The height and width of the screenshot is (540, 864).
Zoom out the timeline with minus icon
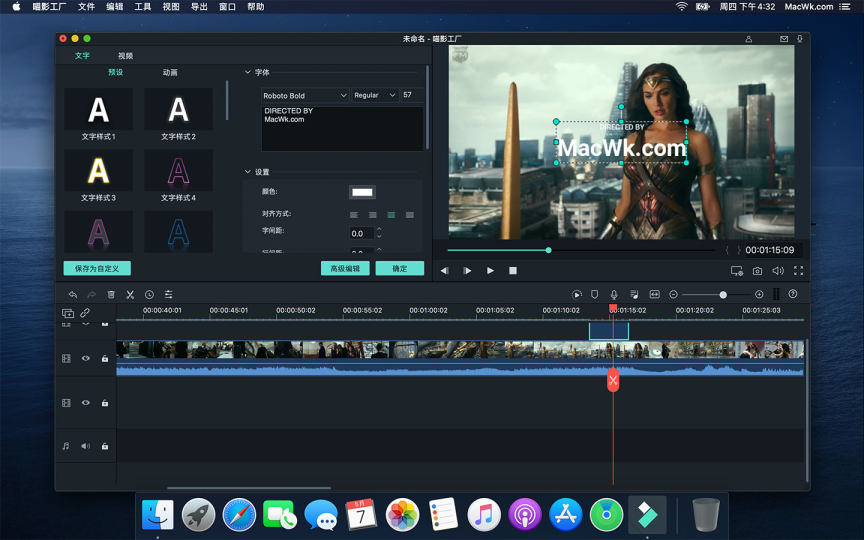point(673,295)
